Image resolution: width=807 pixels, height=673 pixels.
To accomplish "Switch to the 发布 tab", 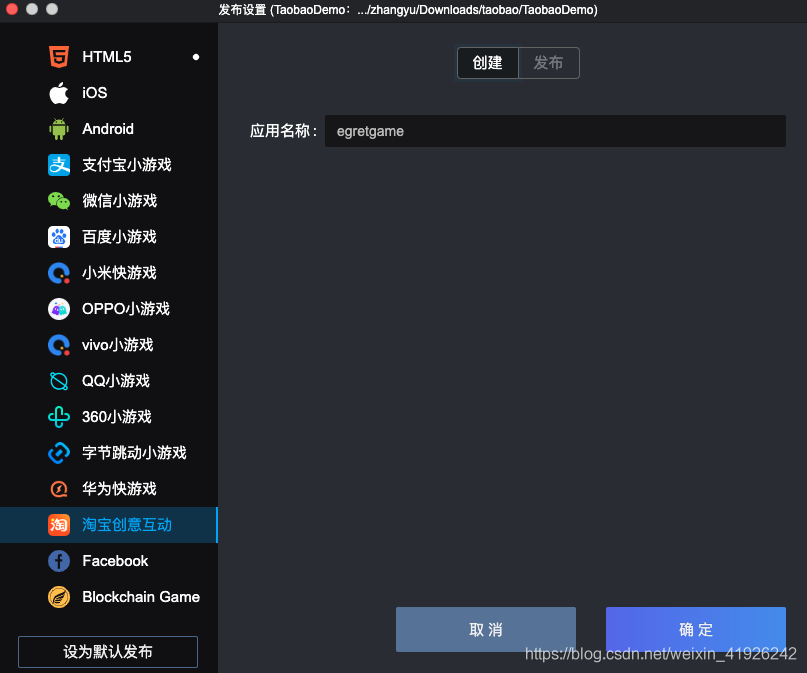I will pyautogui.click(x=549, y=63).
